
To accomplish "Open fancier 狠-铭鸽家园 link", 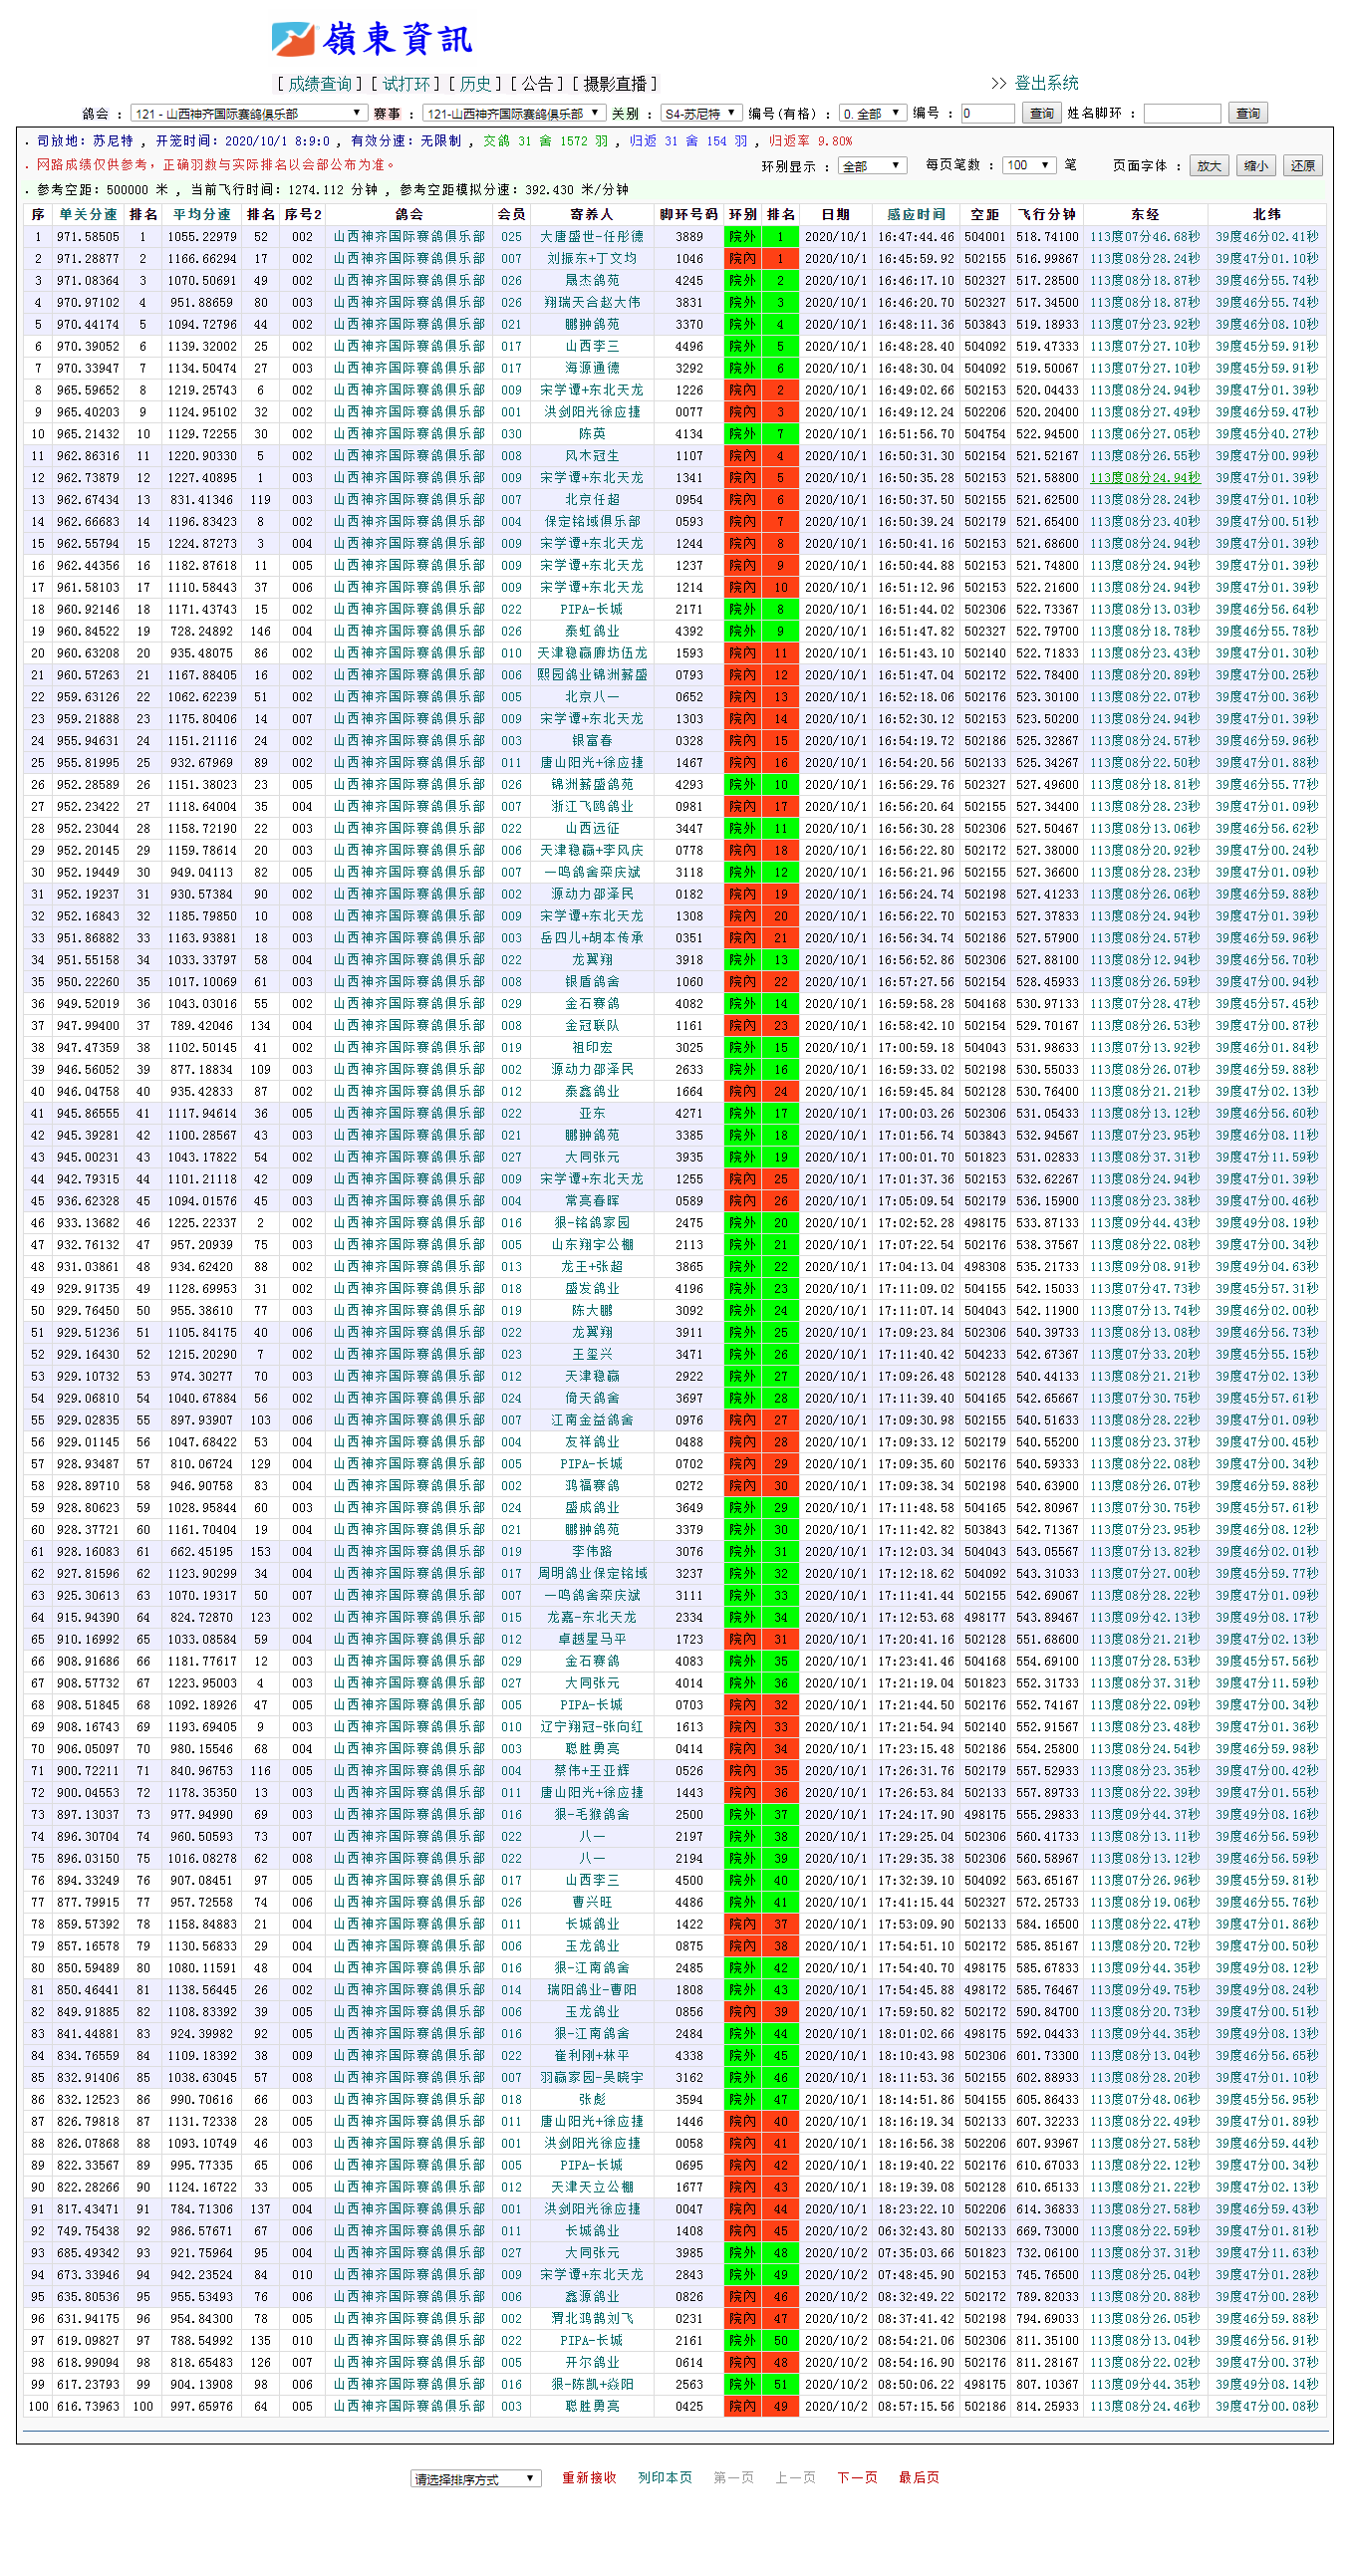I will pyautogui.click(x=592, y=1223).
